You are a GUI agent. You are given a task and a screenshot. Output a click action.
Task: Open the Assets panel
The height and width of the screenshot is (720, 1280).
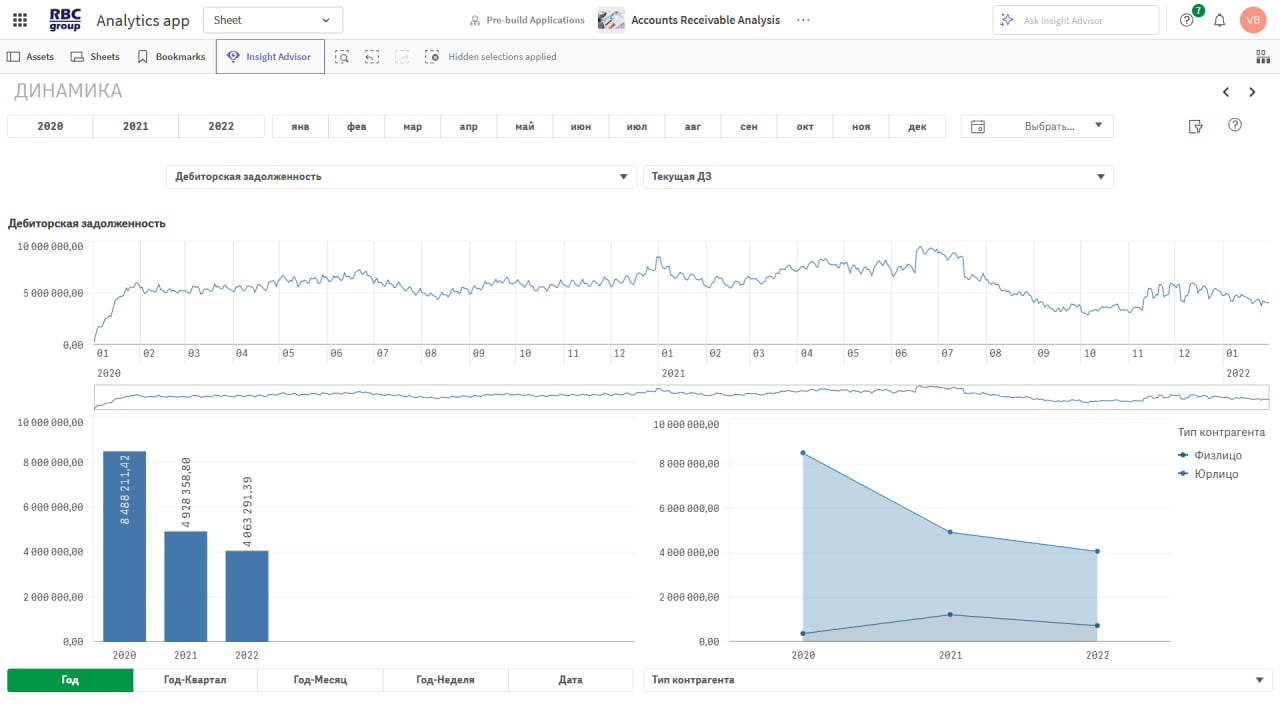click(31, 57)
